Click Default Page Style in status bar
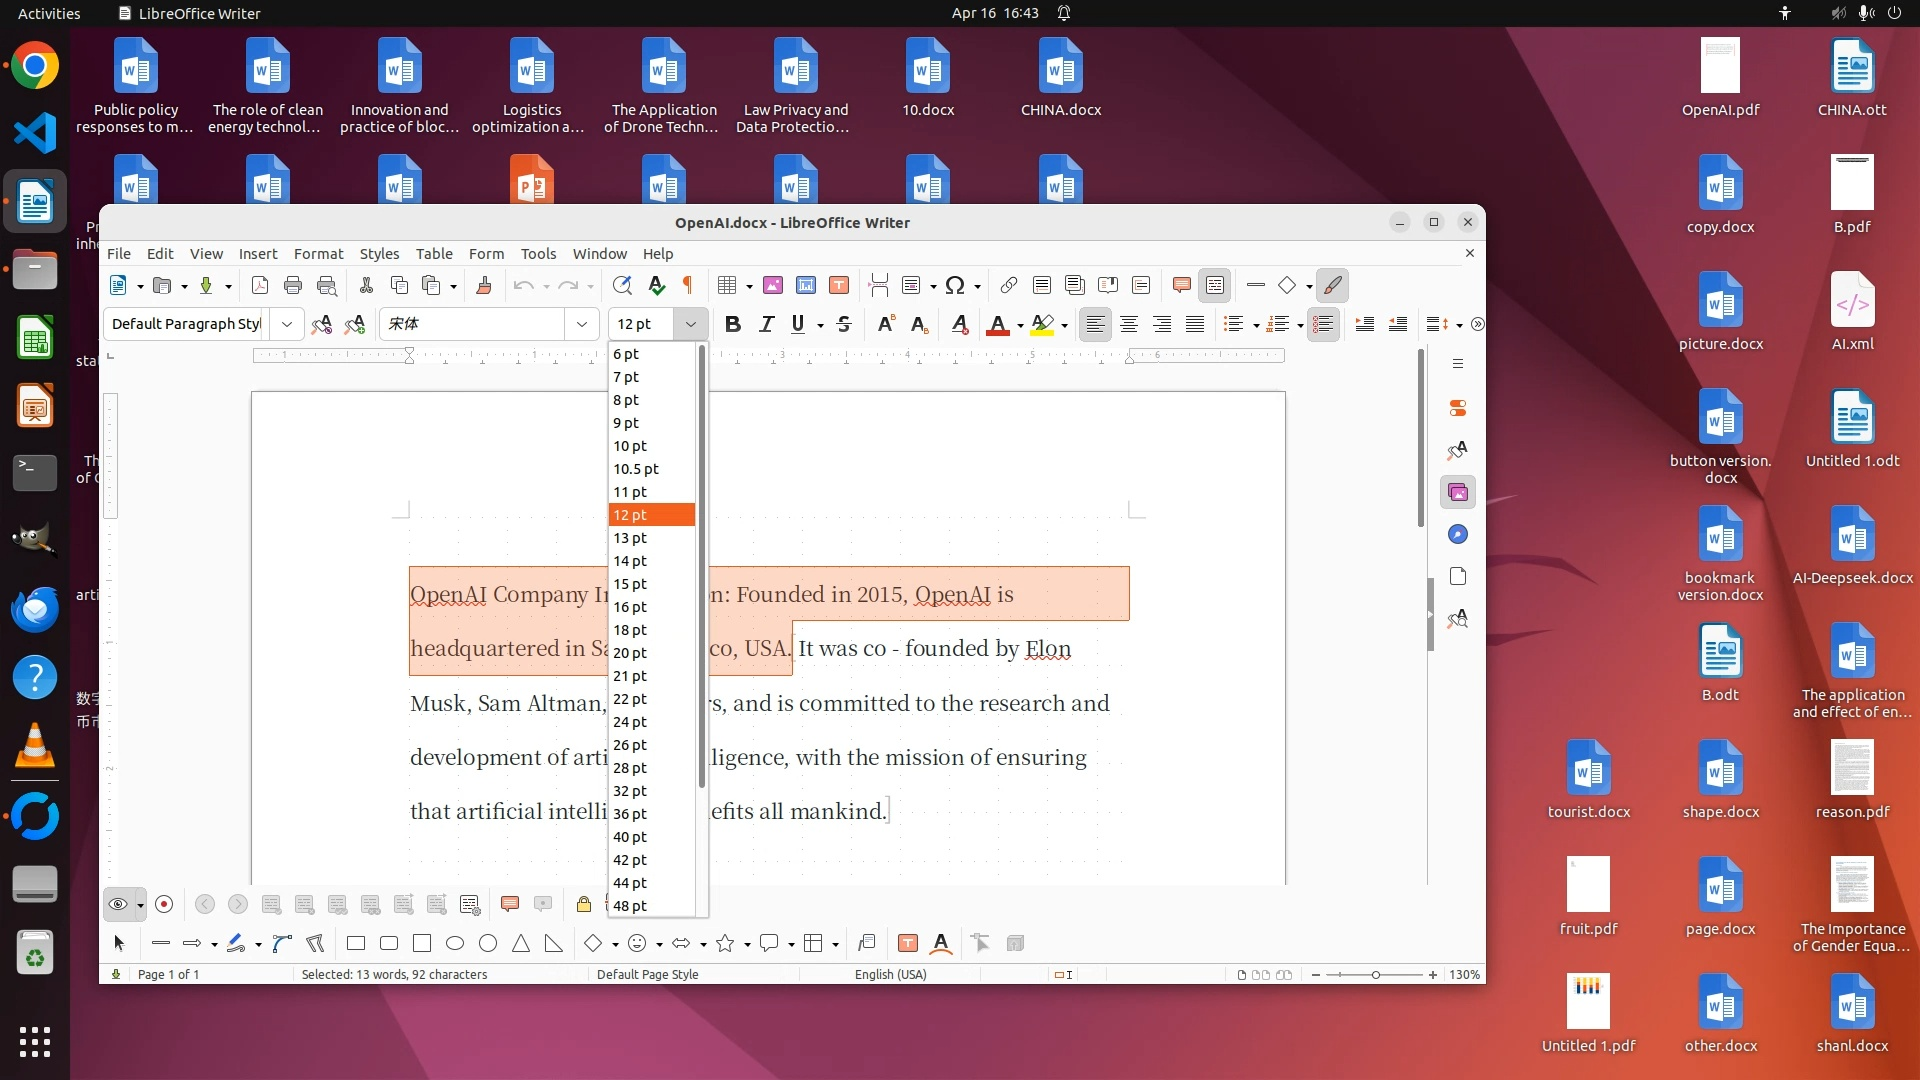 (647, 975)
